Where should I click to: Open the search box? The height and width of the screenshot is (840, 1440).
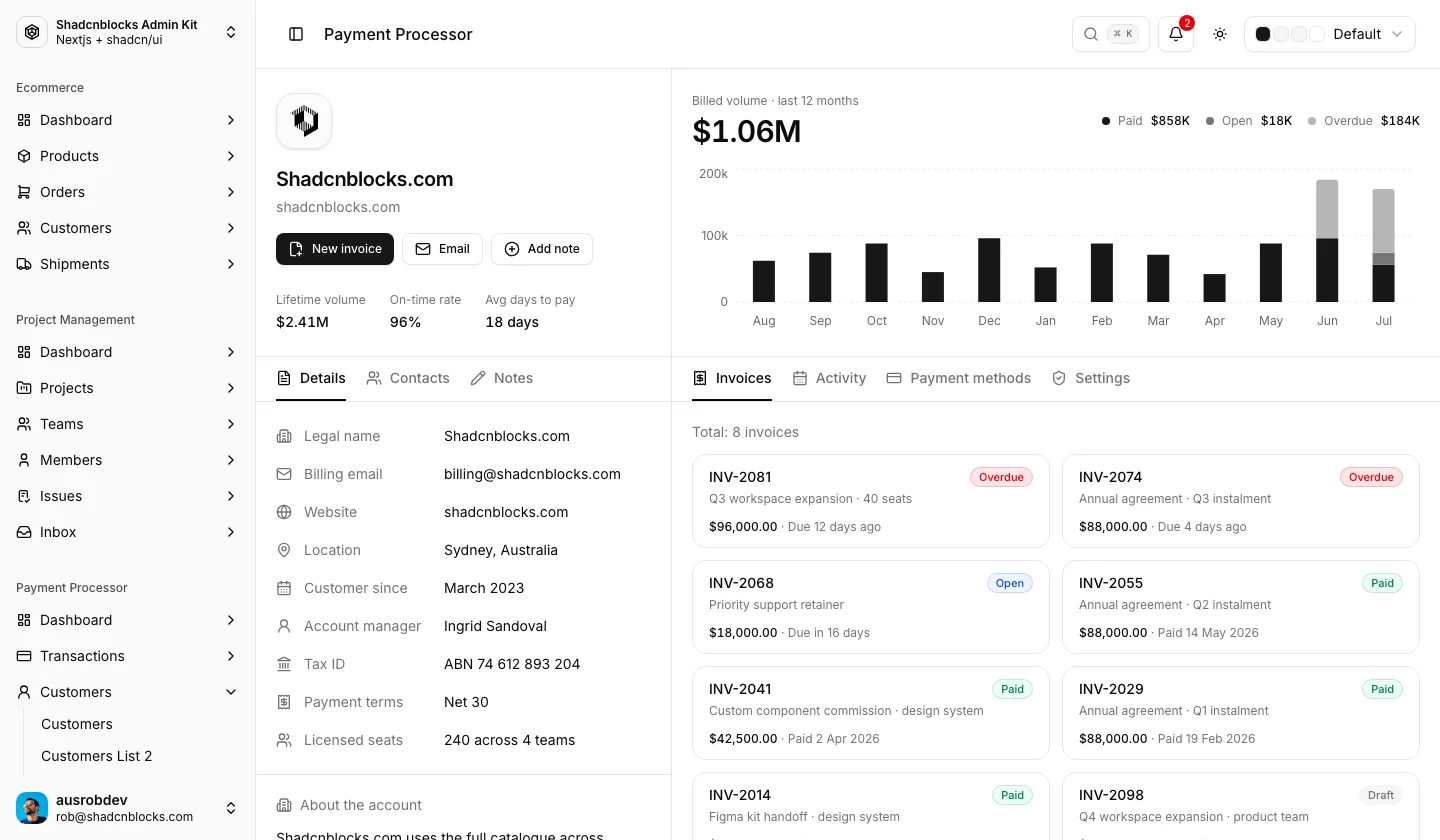point(1110,34)
